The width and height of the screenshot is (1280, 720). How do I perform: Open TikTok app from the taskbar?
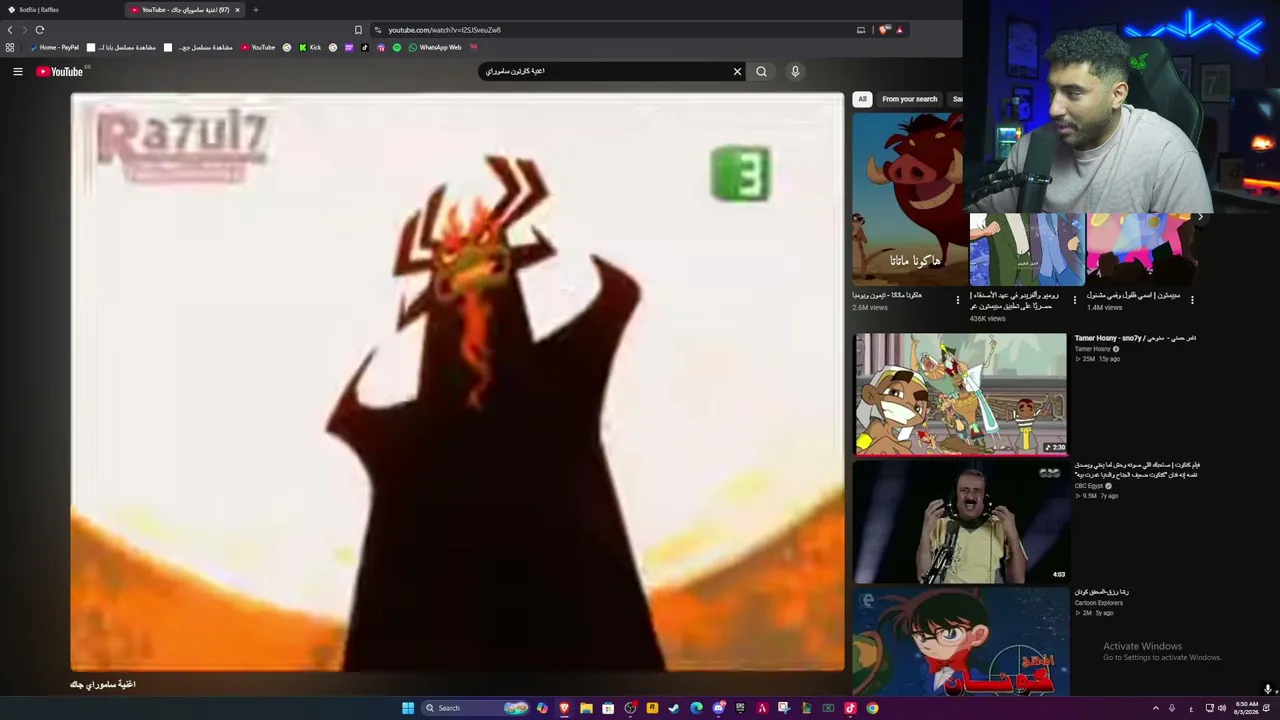coord(850,708)
